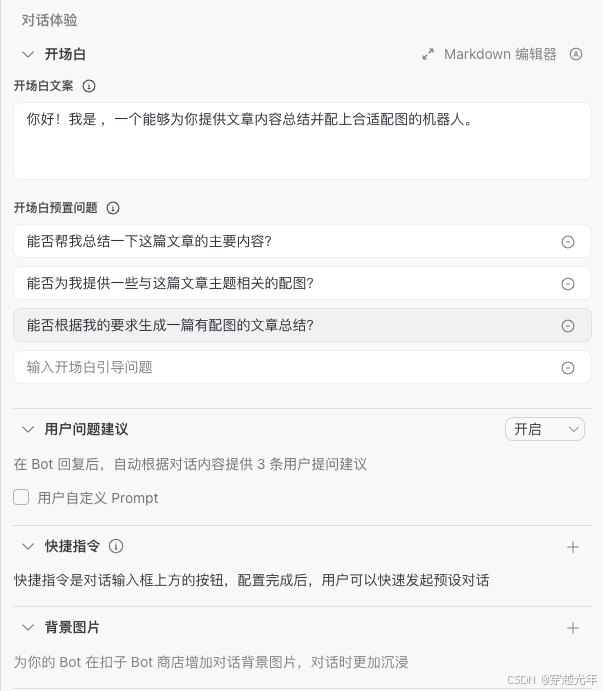Screen dimensions: 603x691
Task: Collapse the 快捷指令 section
Action: click(x=28, y=546)
